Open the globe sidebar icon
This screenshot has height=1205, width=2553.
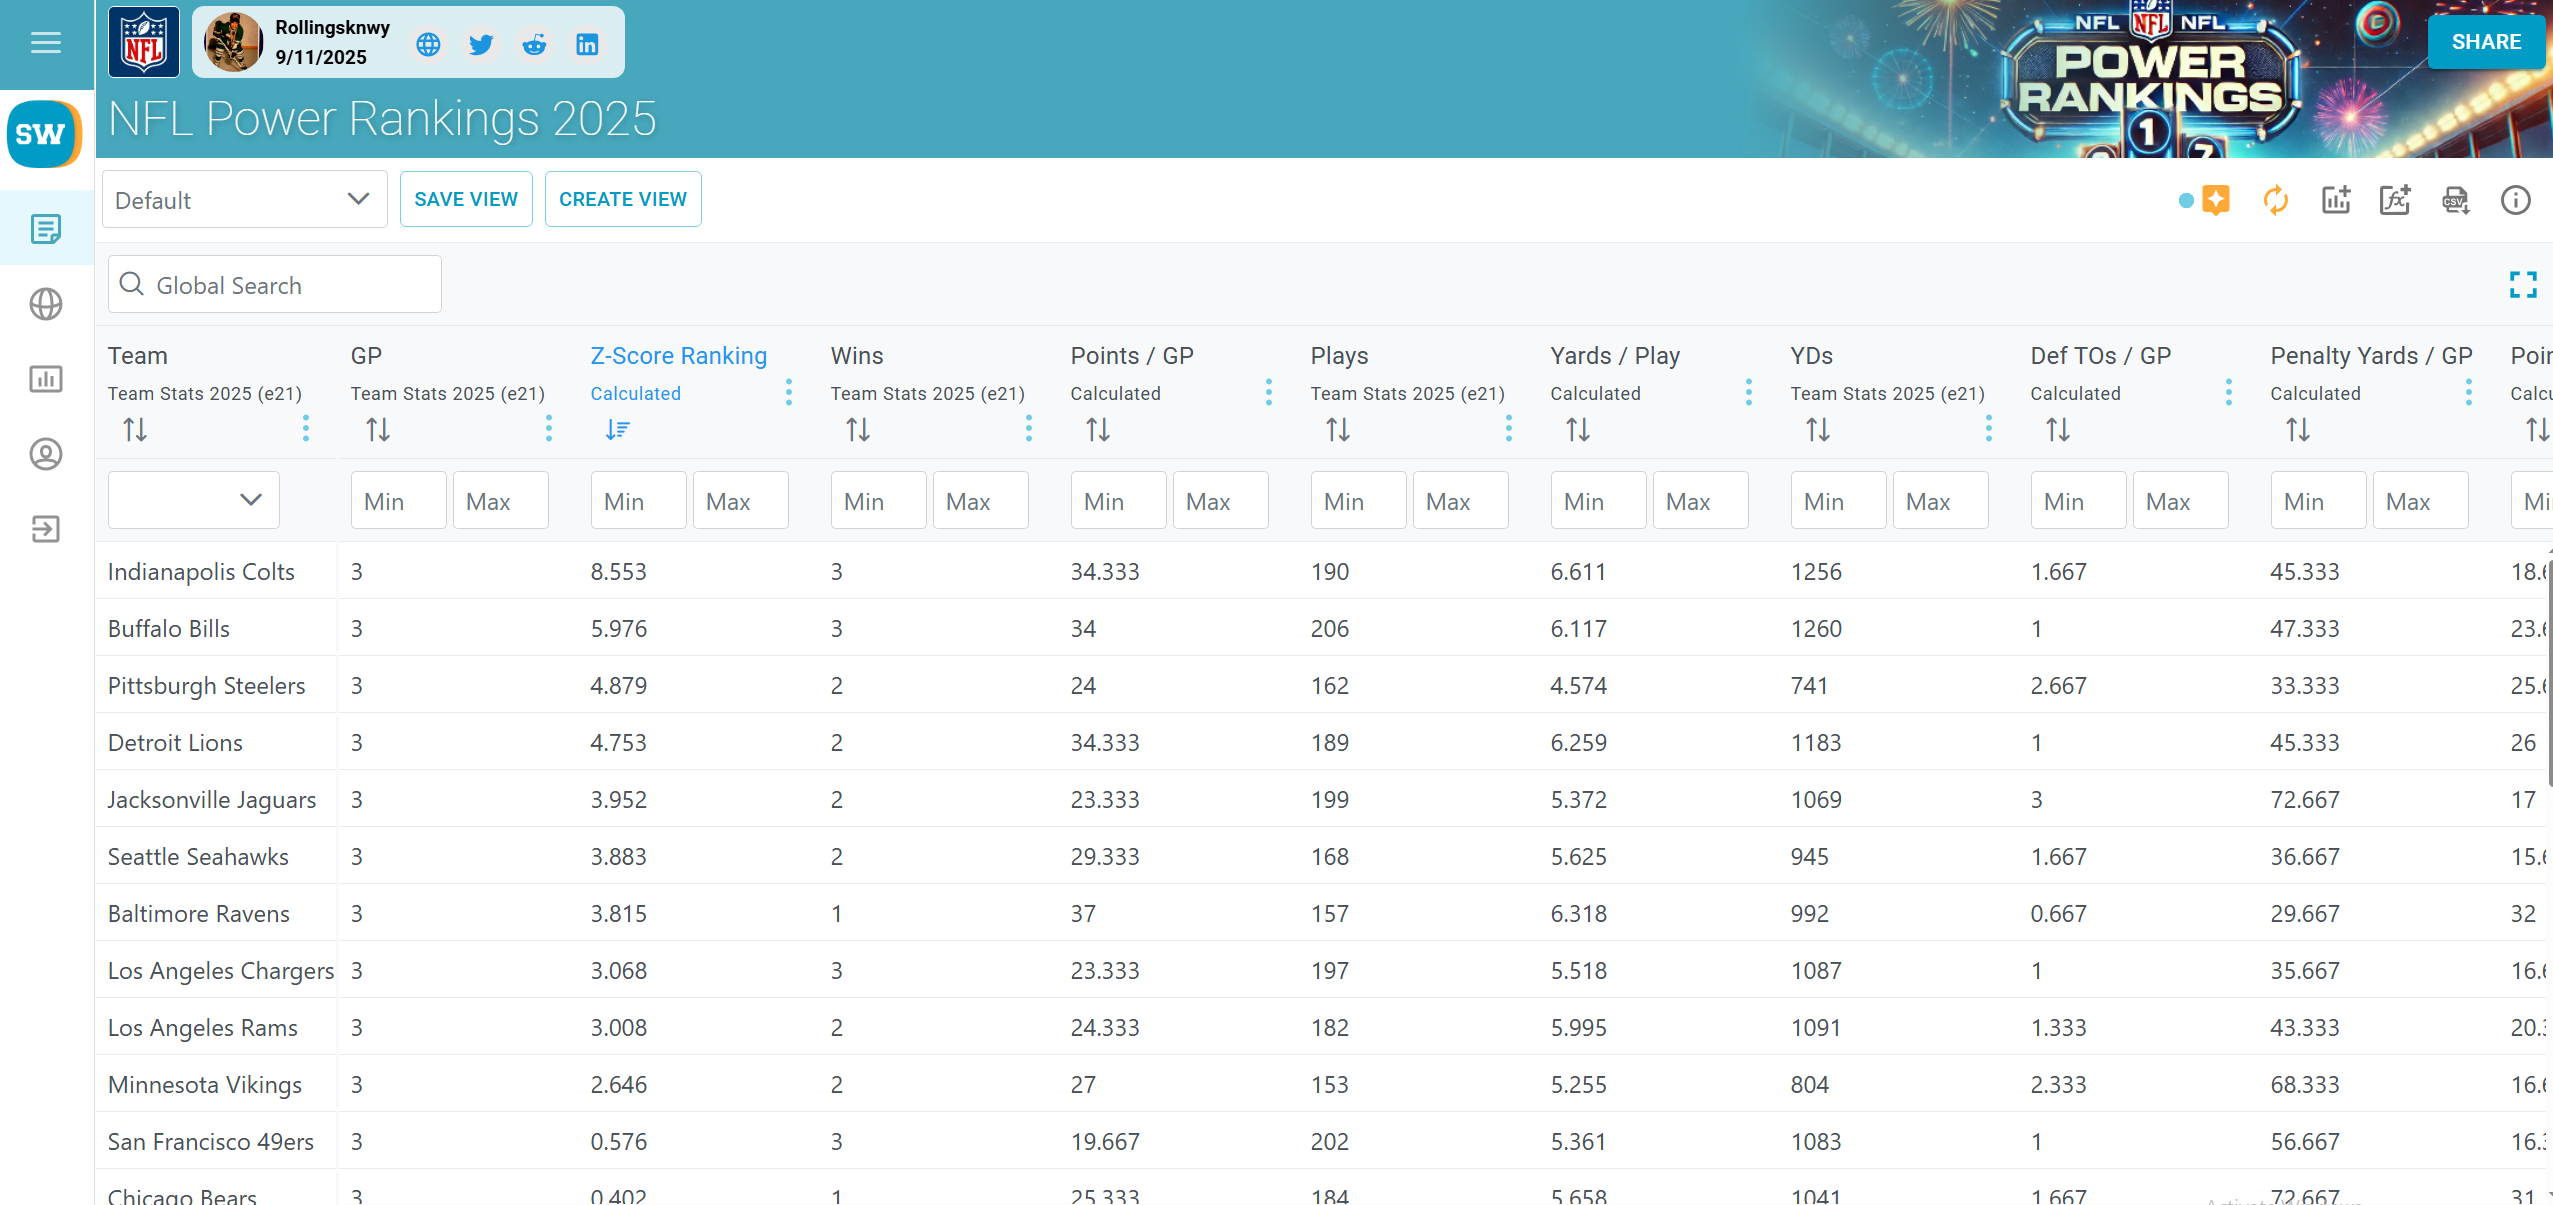tap(46, 304)
